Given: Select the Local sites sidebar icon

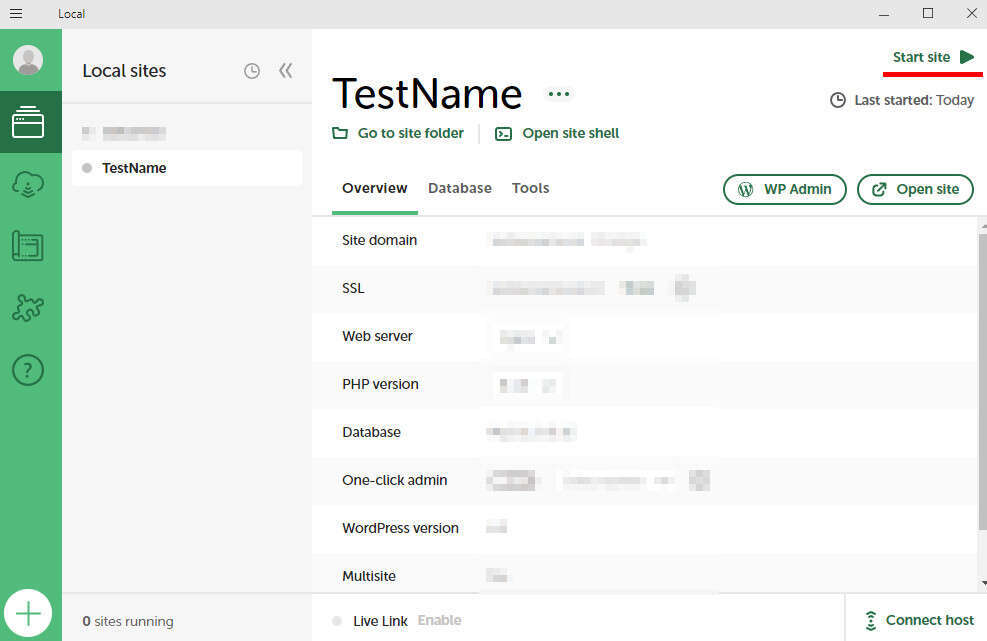Looking at the screenshot, I should (28, 122).
